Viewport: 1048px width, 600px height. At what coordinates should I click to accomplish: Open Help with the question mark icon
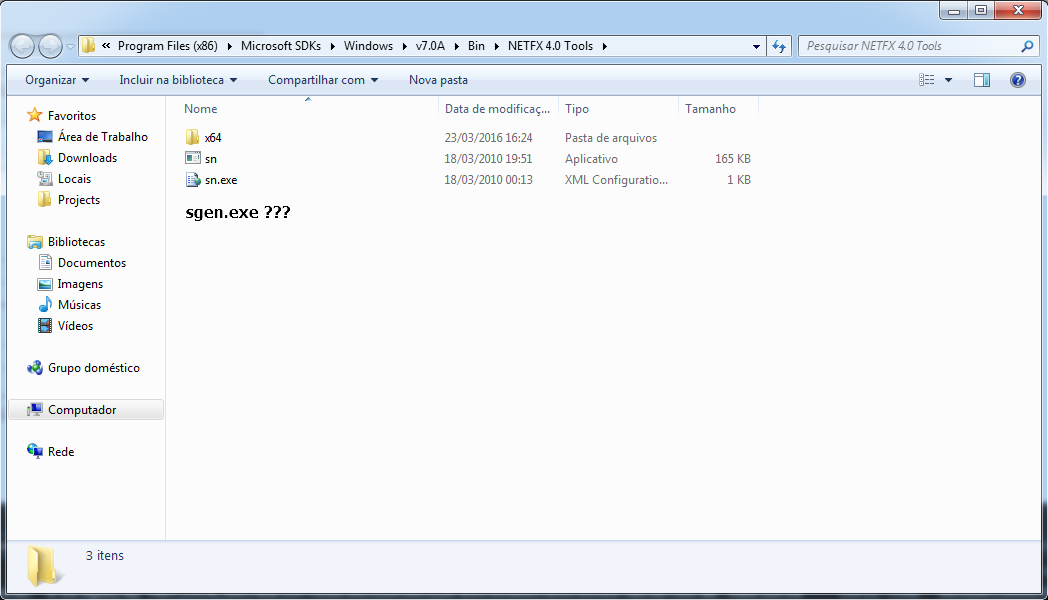coord(1017,80)
